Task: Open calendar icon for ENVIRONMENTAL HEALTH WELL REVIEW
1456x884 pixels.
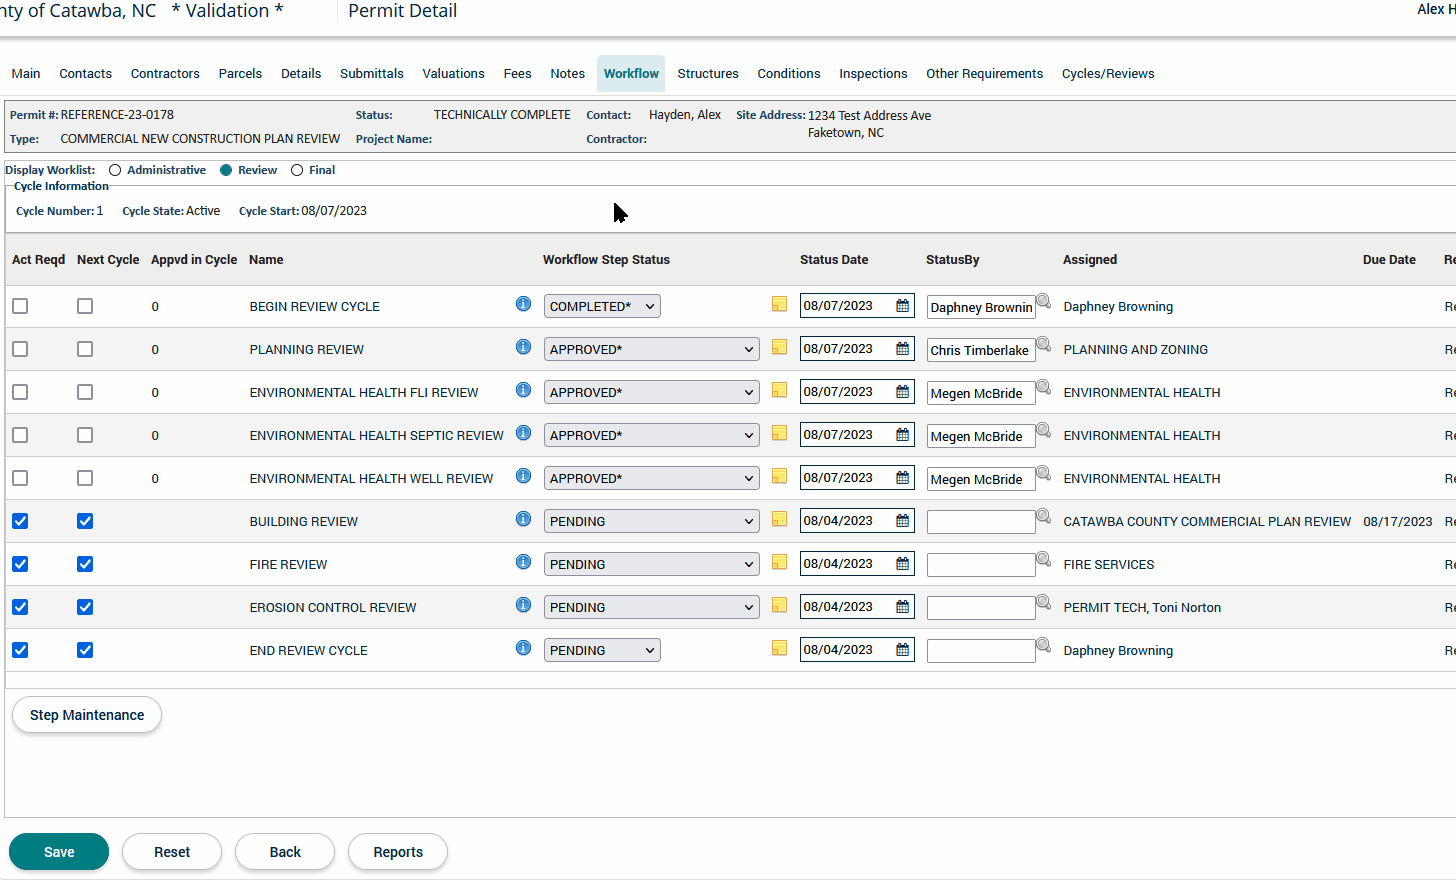Action: (902, 478)
